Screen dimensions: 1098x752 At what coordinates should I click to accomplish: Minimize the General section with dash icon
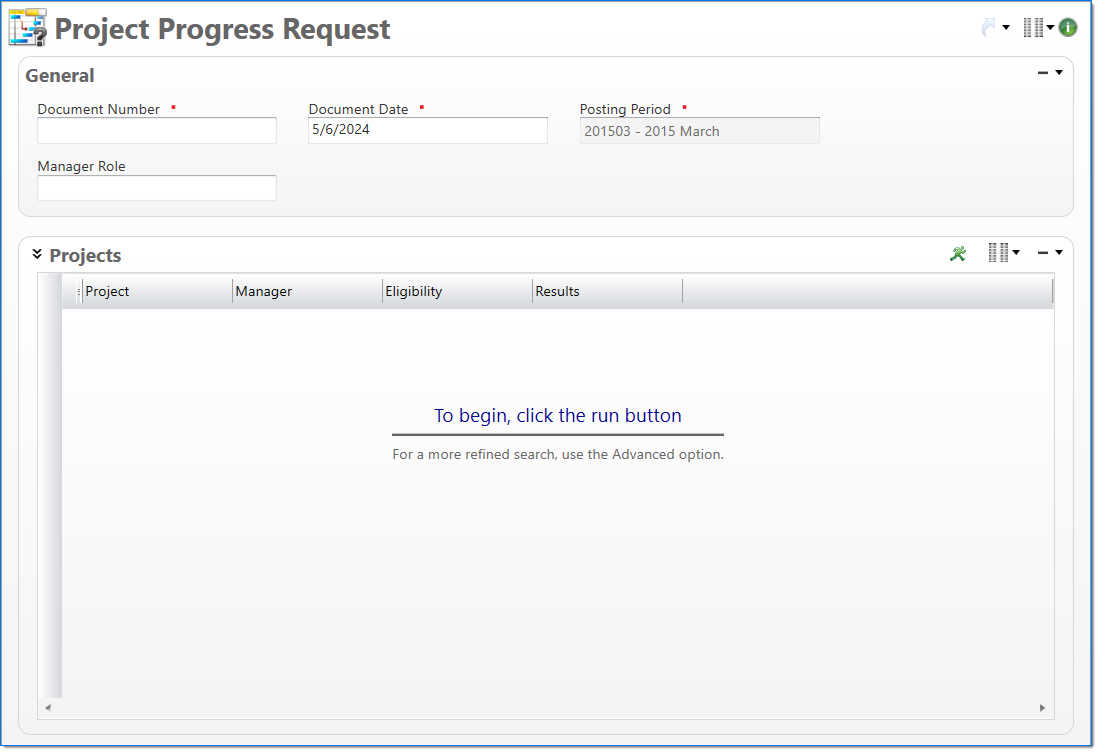[x=1043, y=73]
